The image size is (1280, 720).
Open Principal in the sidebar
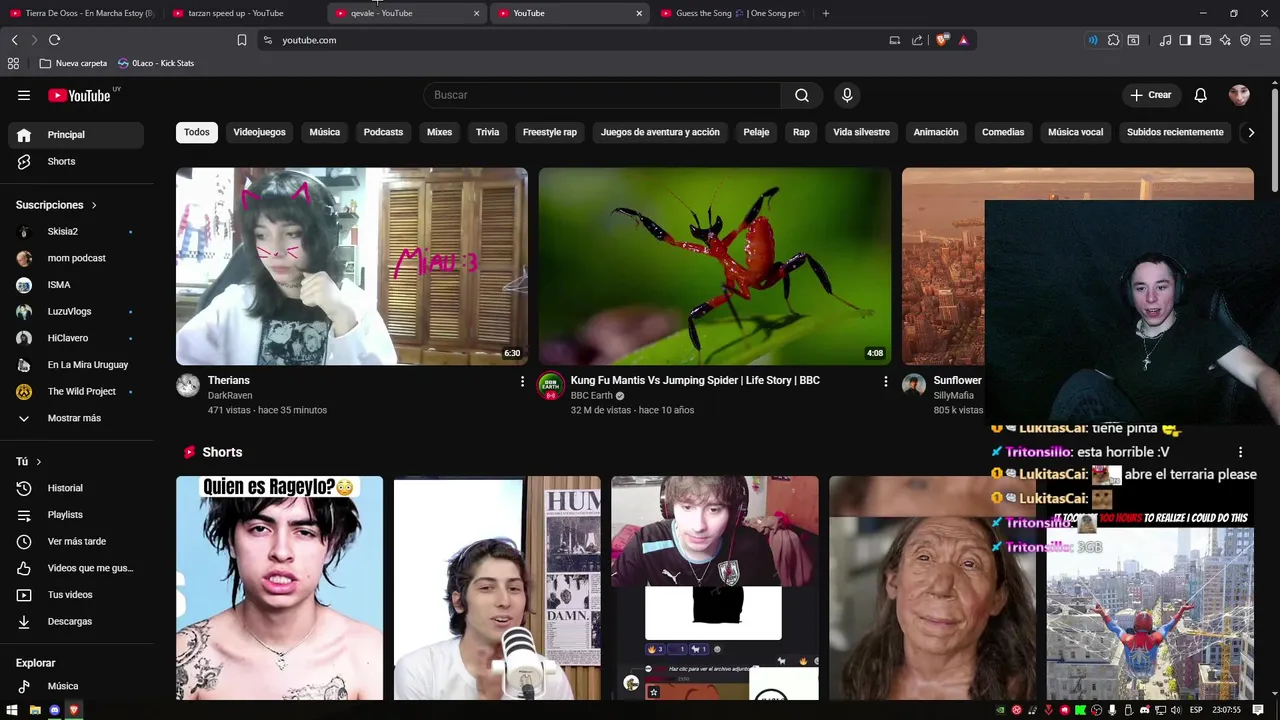pos(76,135)
